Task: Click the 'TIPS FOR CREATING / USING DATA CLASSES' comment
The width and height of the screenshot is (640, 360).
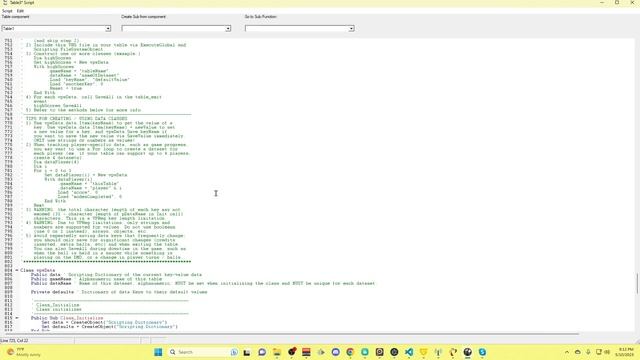Action: [x=77, y=119]
